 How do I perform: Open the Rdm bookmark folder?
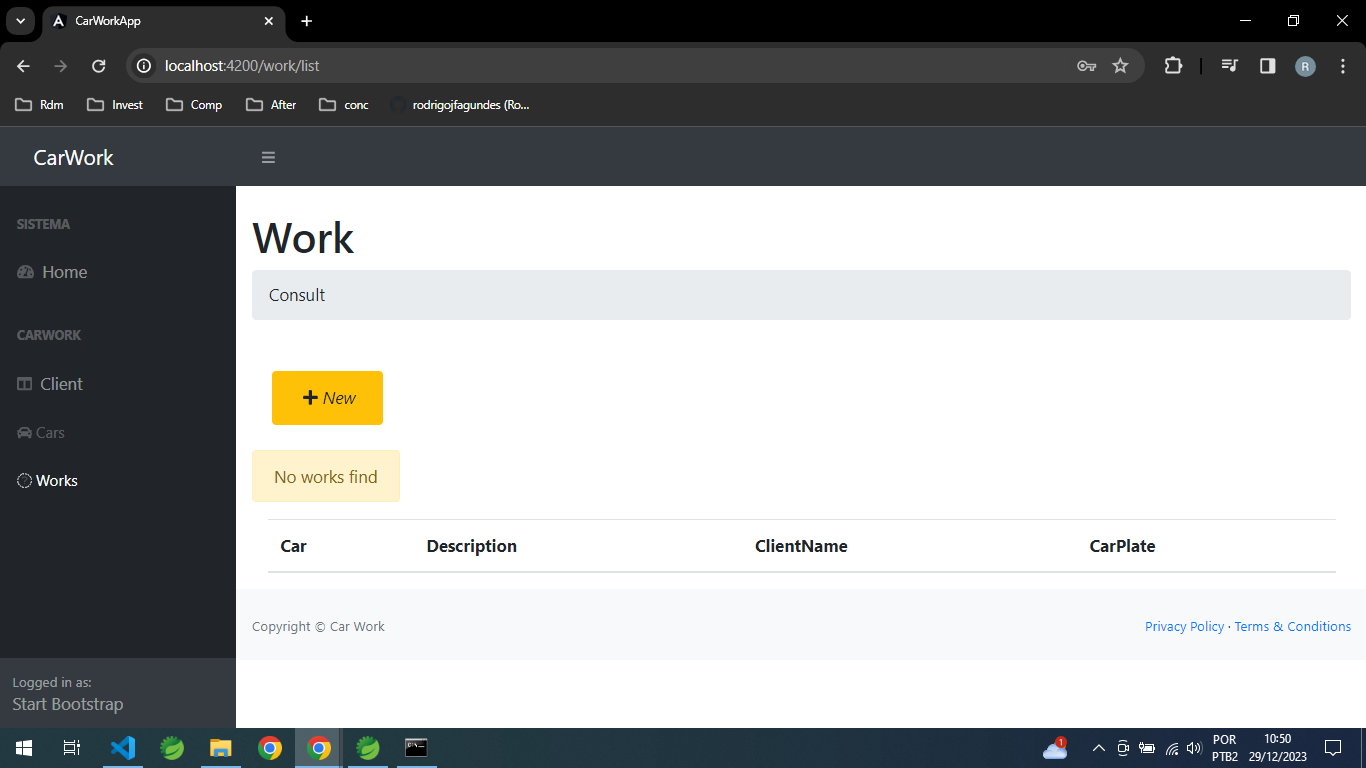(39, 104)
